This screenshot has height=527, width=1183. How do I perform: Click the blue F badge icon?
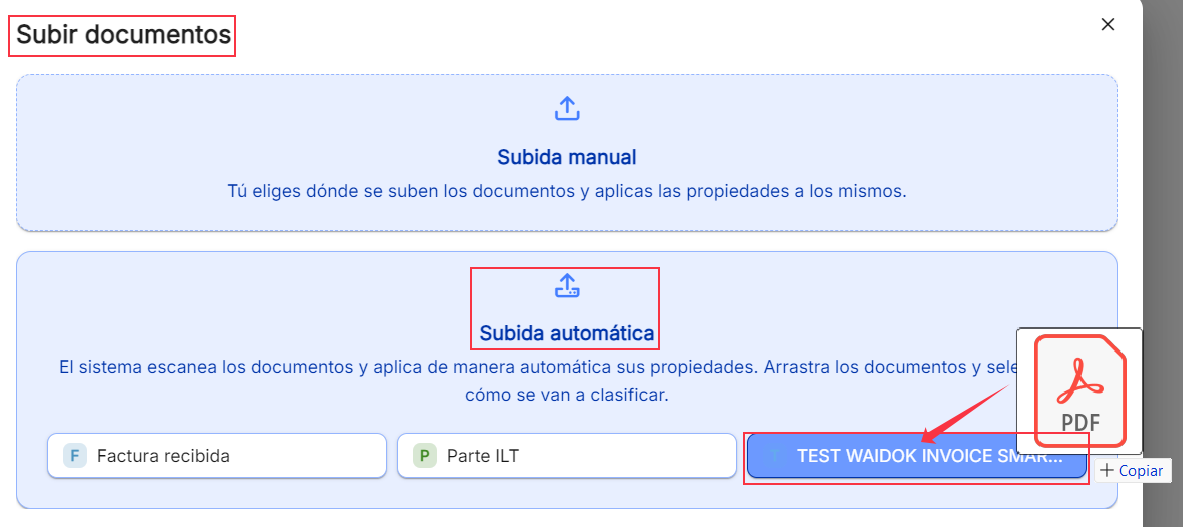(75, 455)
